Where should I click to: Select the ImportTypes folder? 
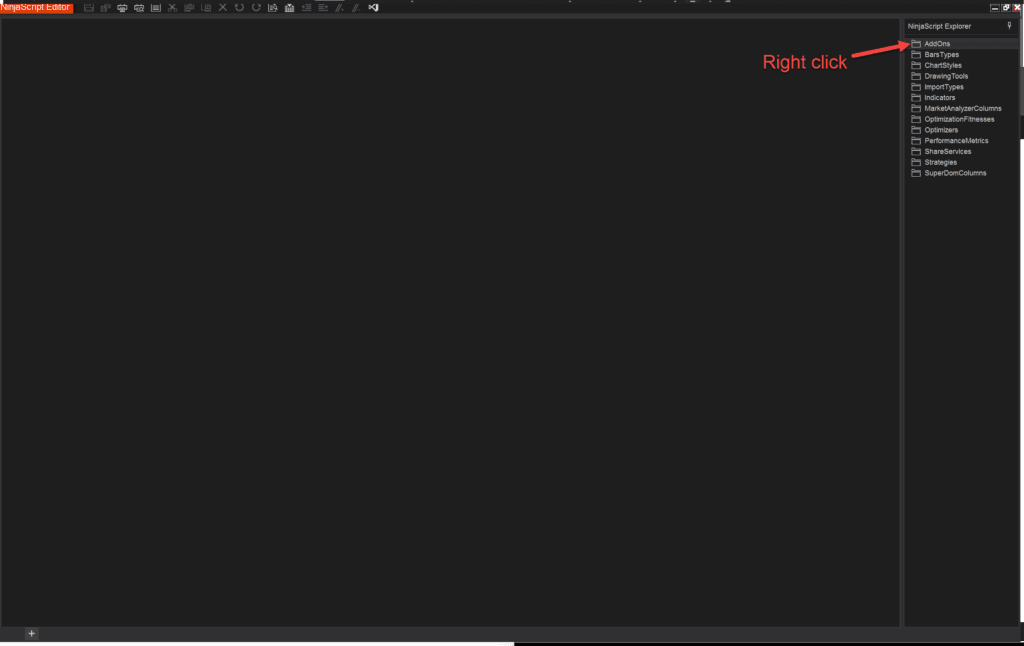tap(937, 87)
